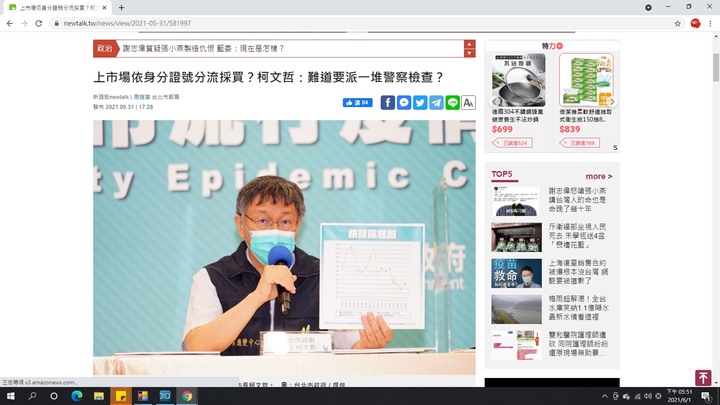The width and height of the screenshot is (720, 405).
Task: Open the action center notification icon
Action: (x=706, y=396)
